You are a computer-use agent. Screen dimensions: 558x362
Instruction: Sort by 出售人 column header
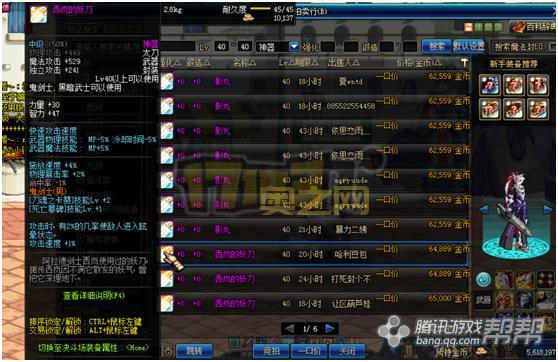[x=343, y=63]
